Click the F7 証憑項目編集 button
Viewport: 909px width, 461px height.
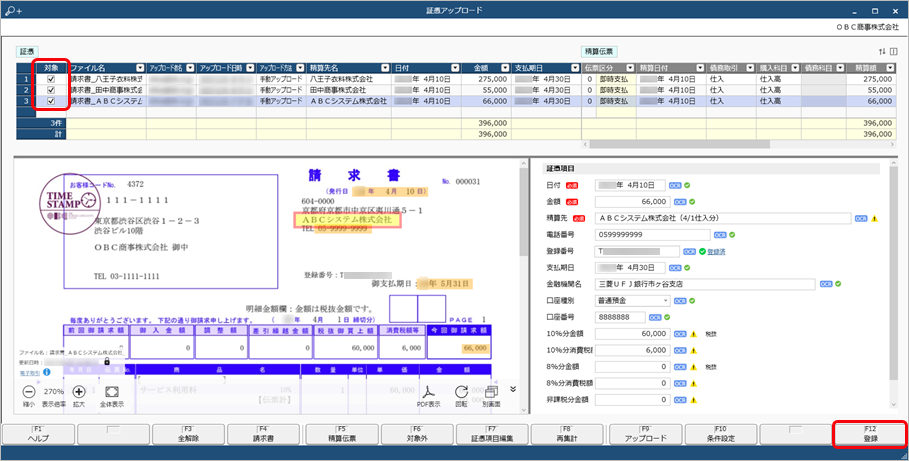coord(492,434)
